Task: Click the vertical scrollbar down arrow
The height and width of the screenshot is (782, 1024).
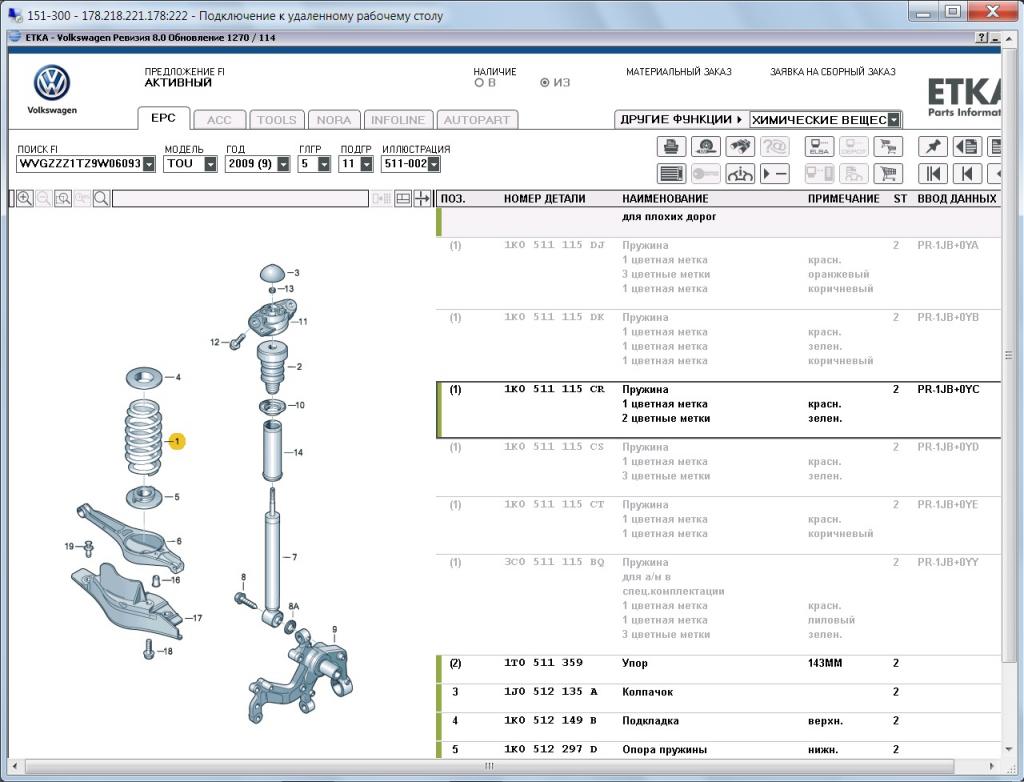Action: (x=1009, y=749)
